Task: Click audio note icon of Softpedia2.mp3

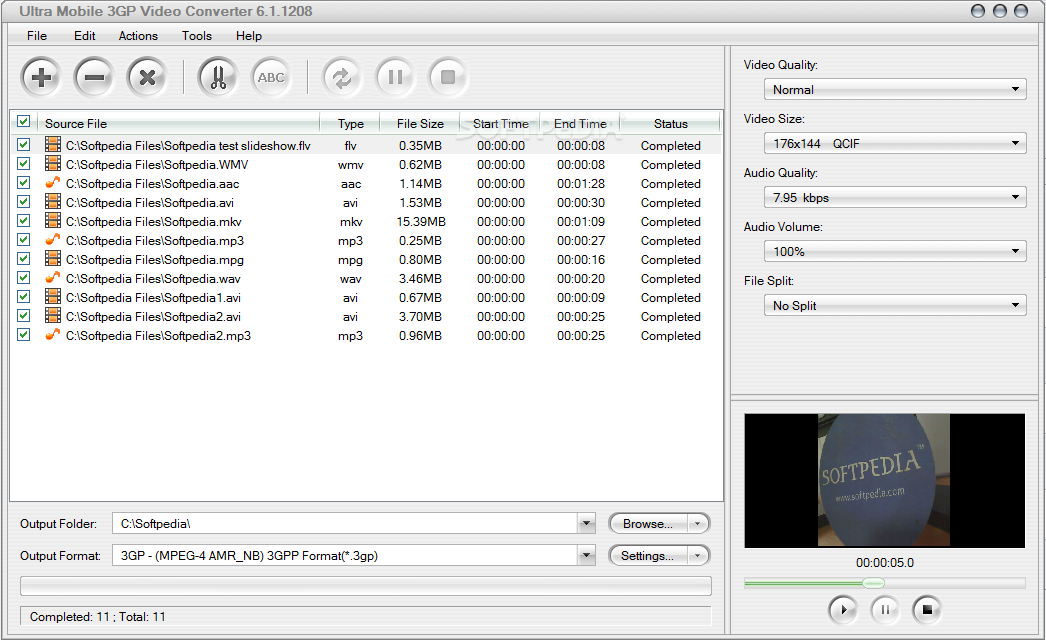Action: 53,334
